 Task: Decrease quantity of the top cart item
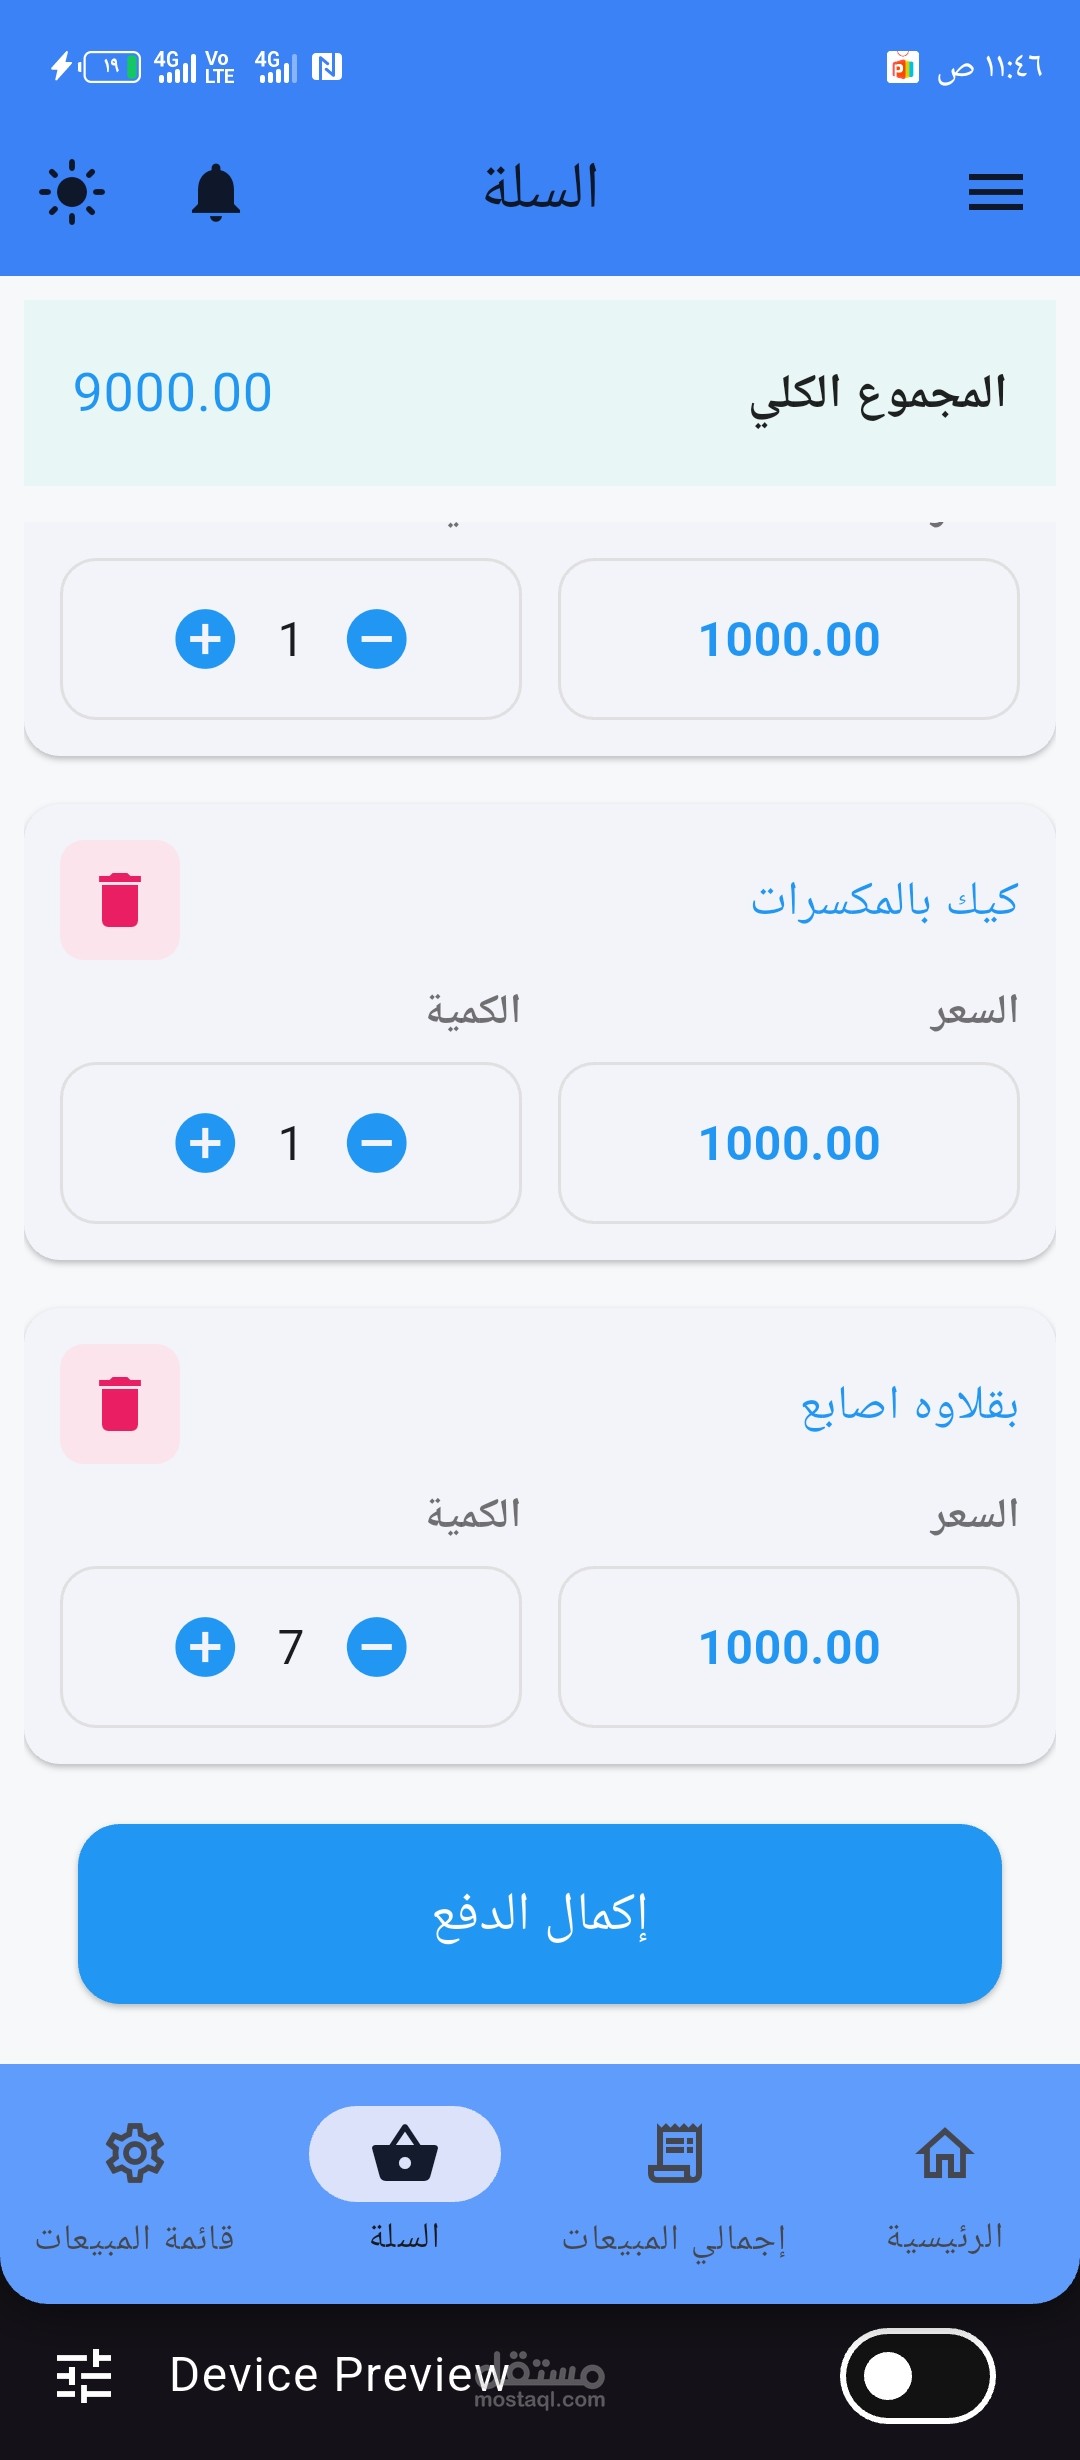[377, 639]
